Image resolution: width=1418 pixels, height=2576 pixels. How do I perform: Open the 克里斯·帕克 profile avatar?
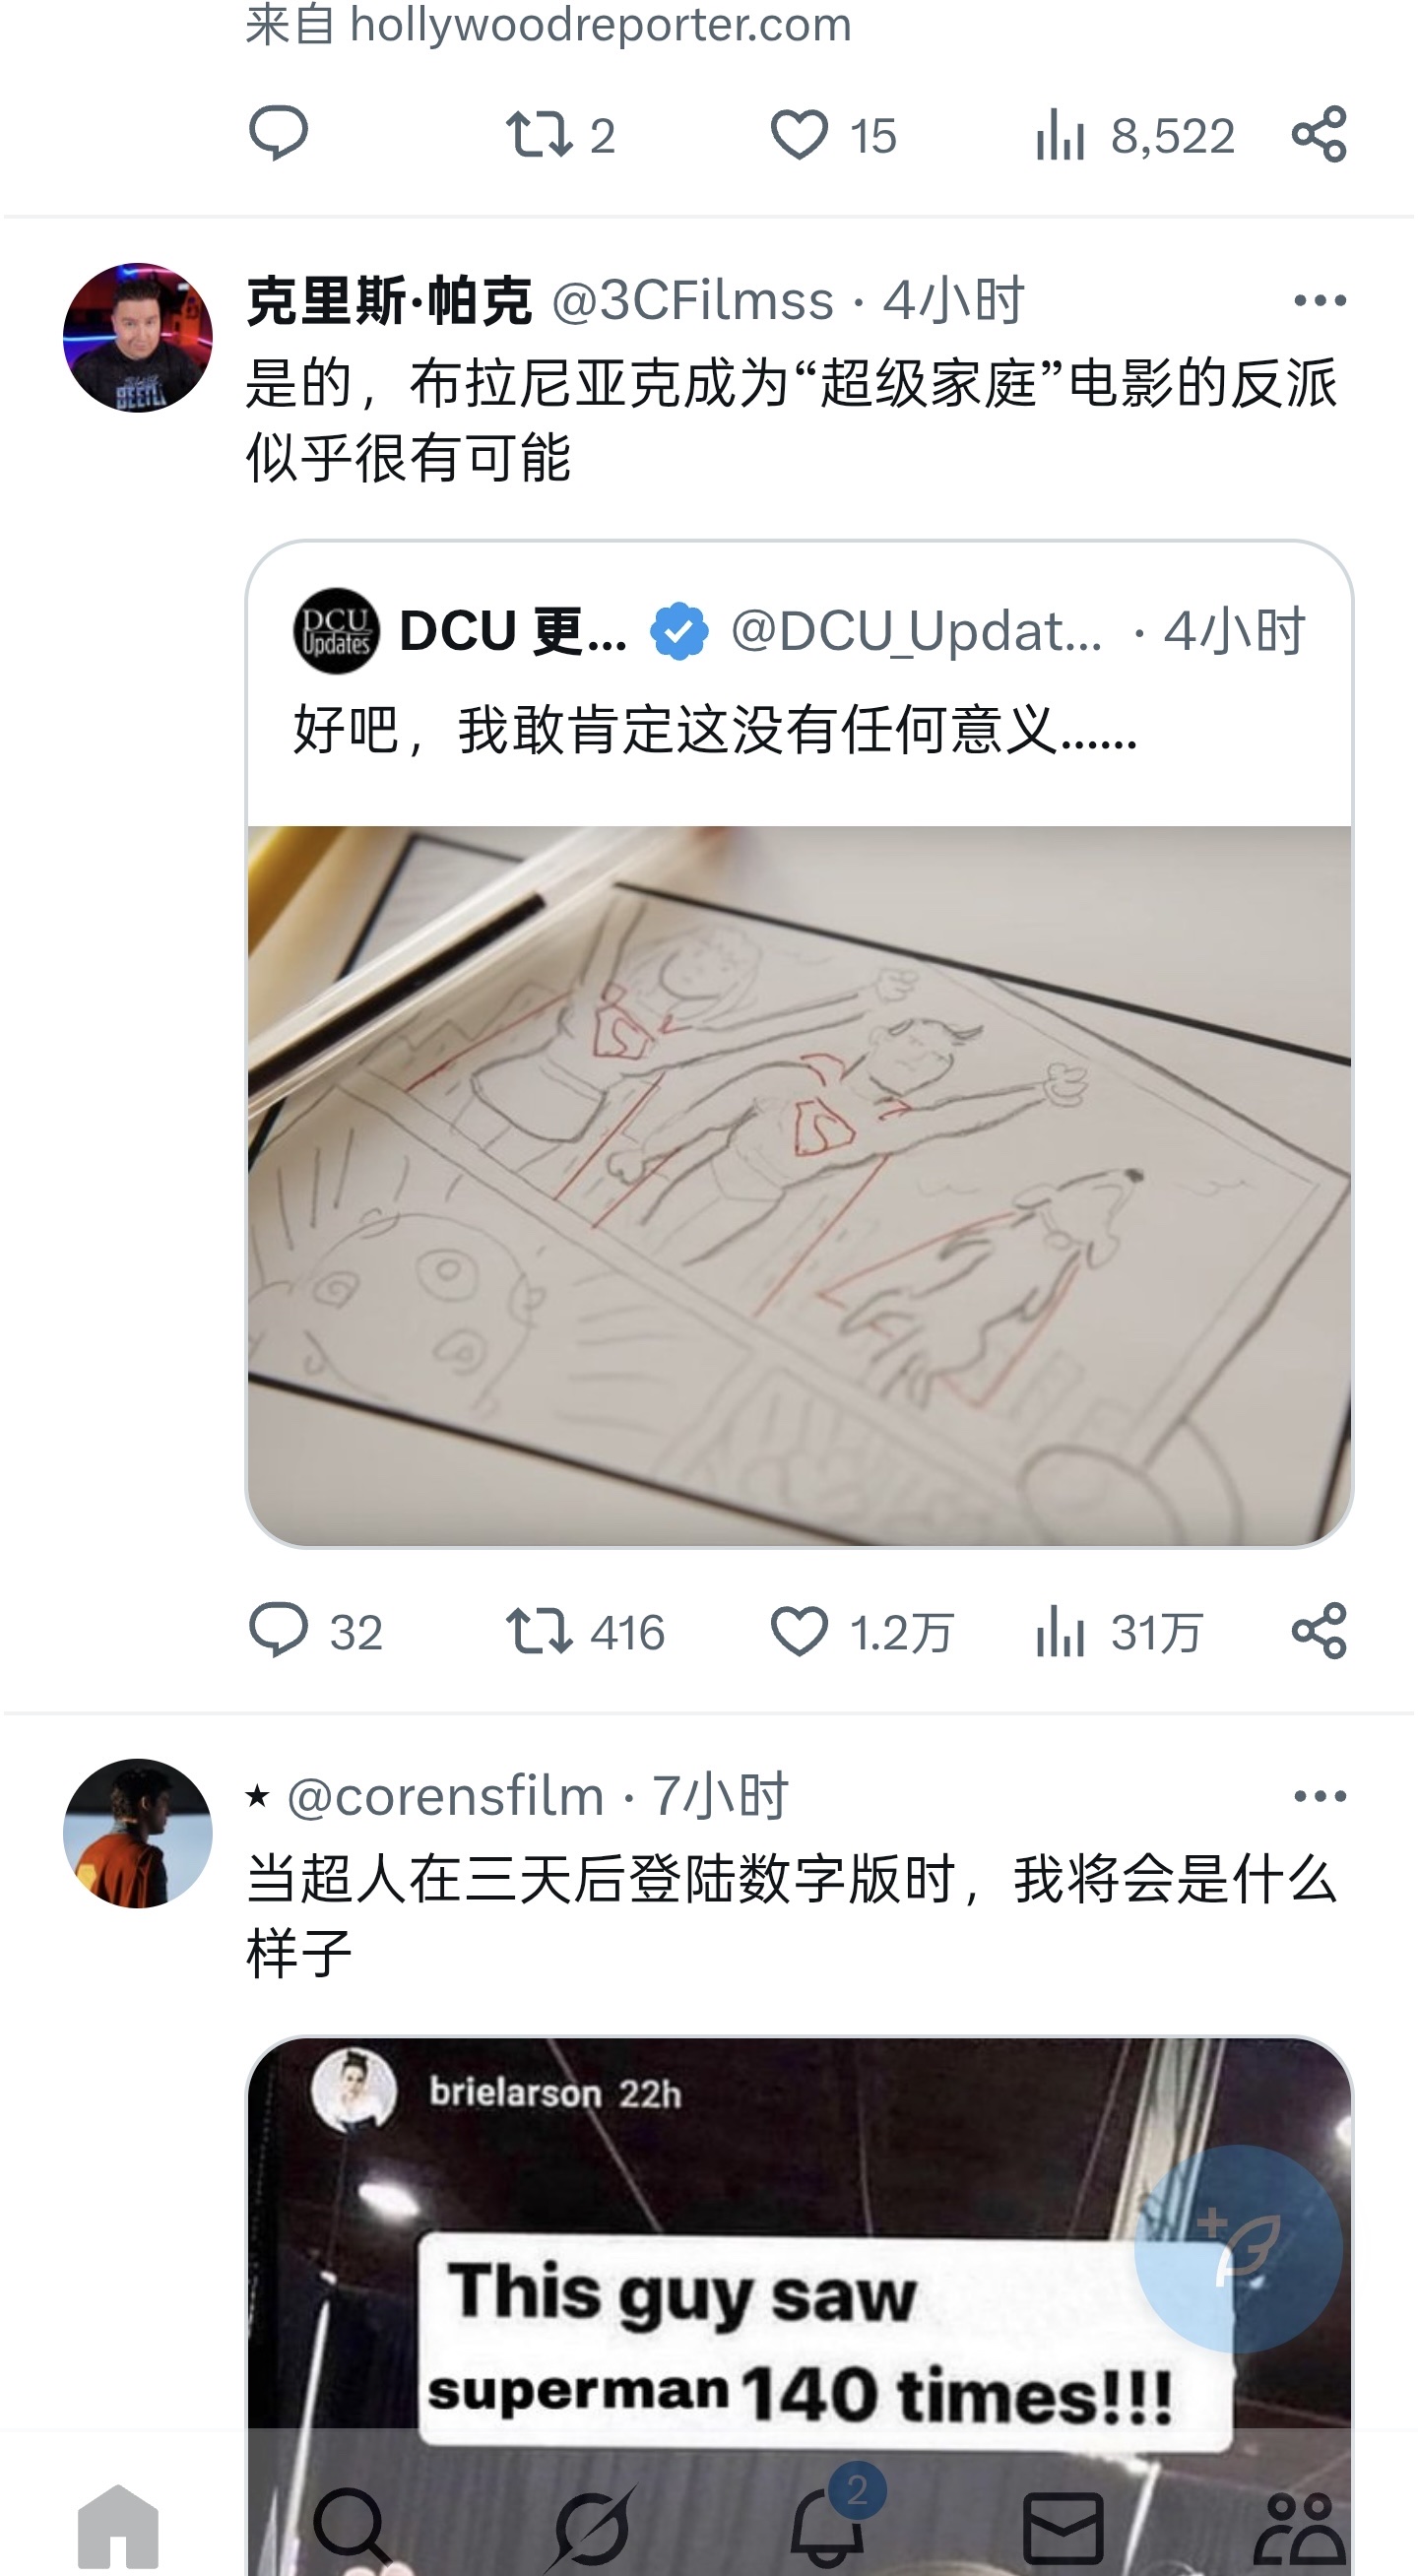pos(137,337)
